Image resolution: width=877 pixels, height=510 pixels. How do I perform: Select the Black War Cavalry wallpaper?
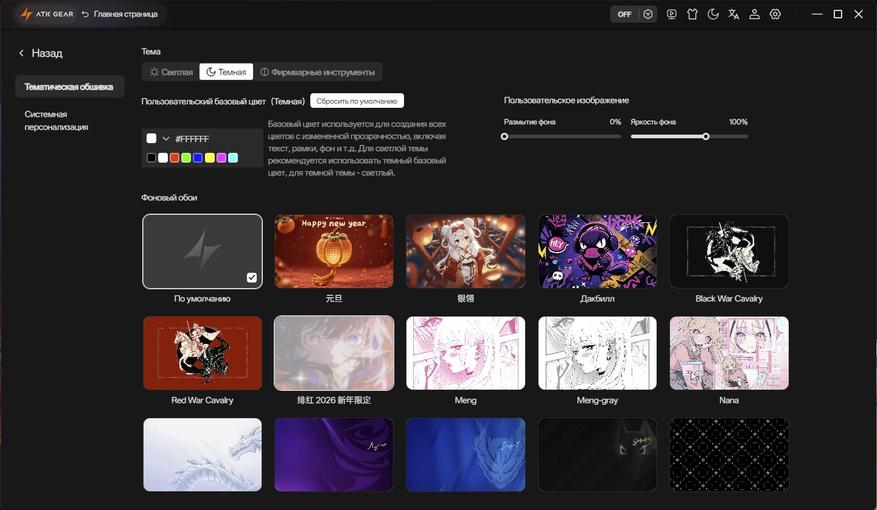[x=729, y=251]
